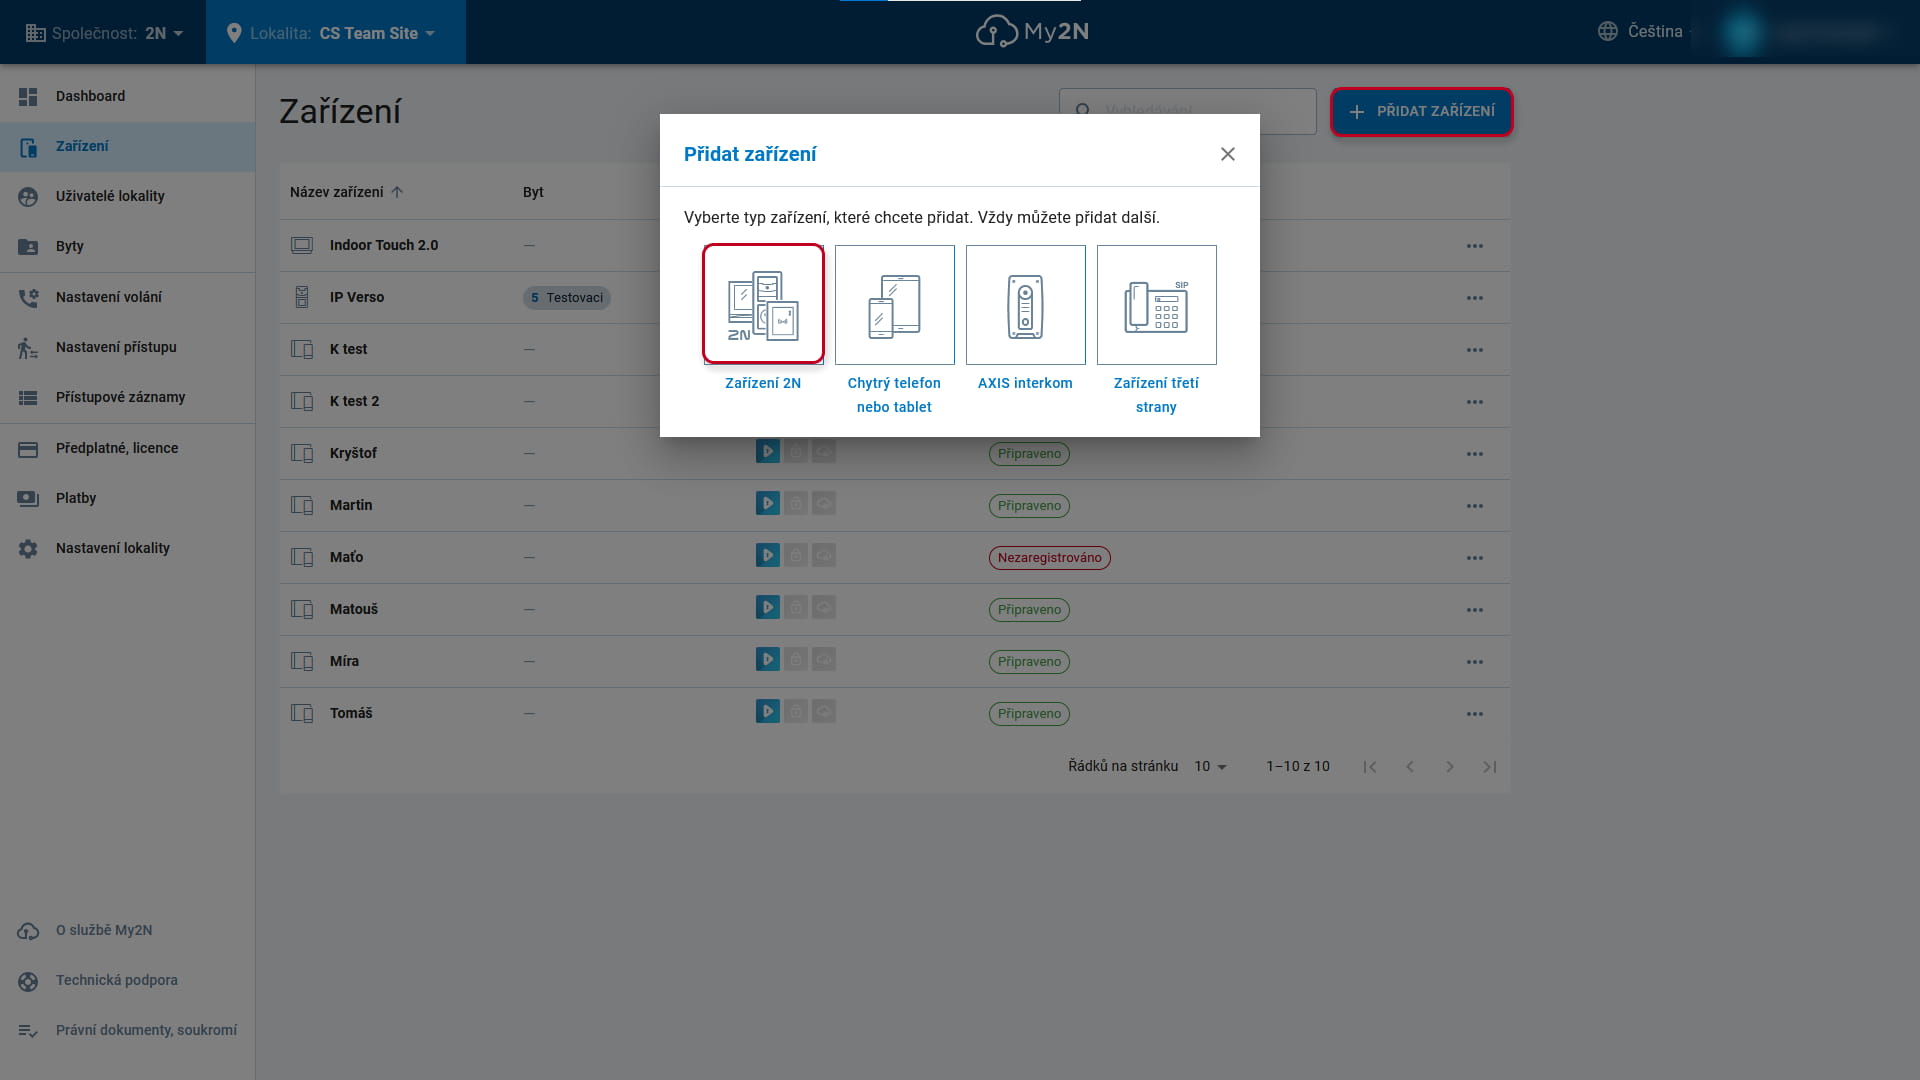
Task: Open the Technická podpora link
Action: [117, 980]
